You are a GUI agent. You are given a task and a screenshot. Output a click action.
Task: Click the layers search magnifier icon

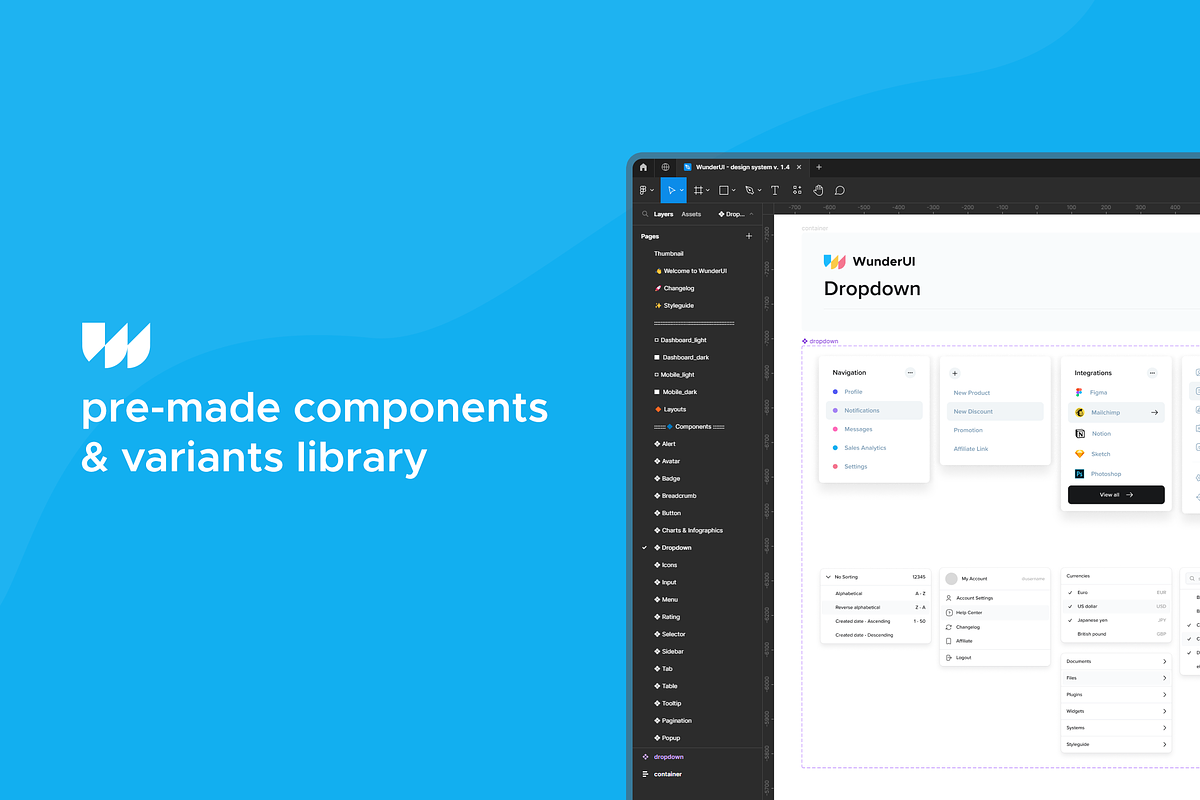[645, 214]
